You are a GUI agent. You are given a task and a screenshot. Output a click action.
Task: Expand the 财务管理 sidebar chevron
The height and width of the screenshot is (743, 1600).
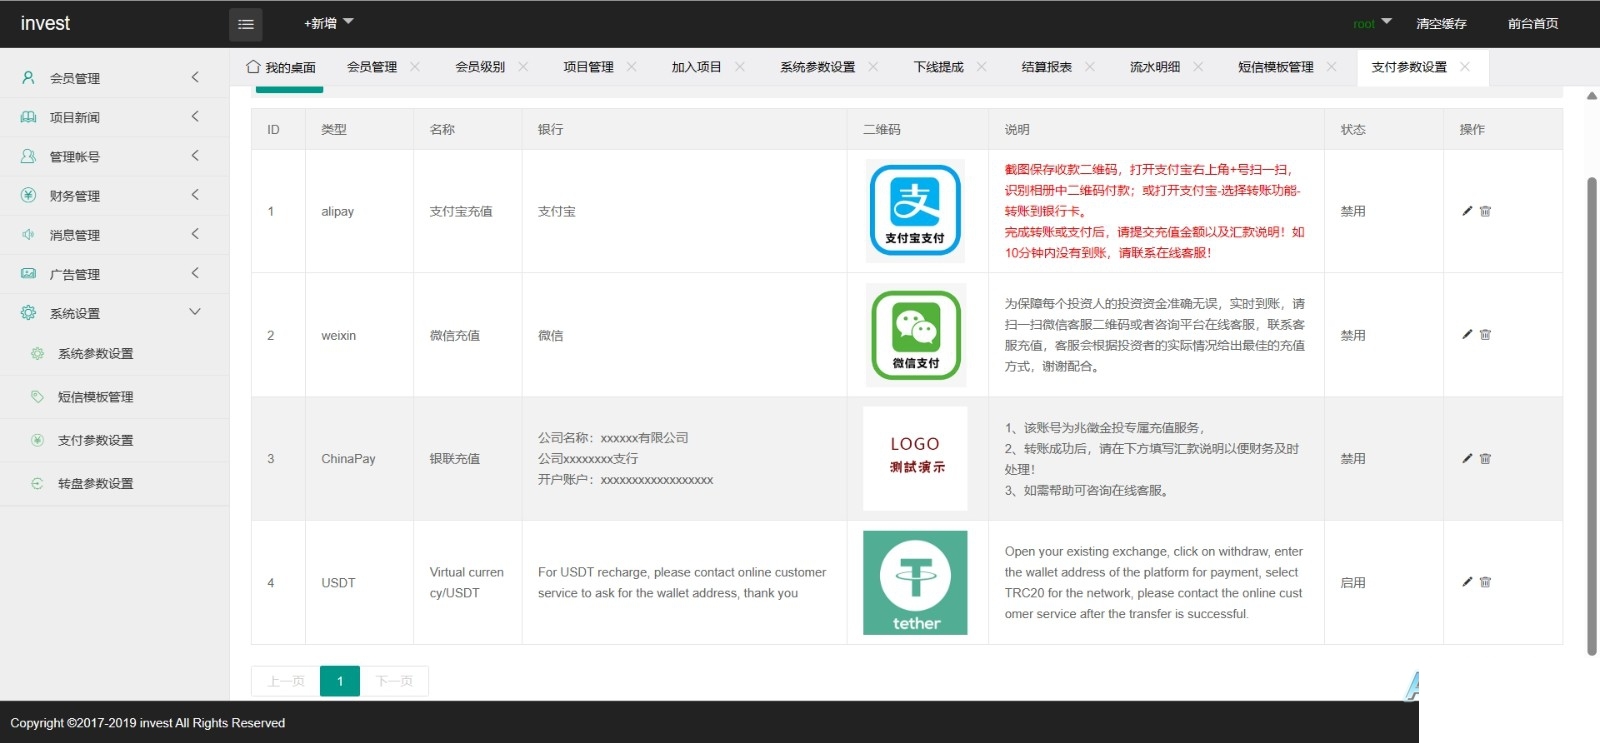[x=195, y=195]
